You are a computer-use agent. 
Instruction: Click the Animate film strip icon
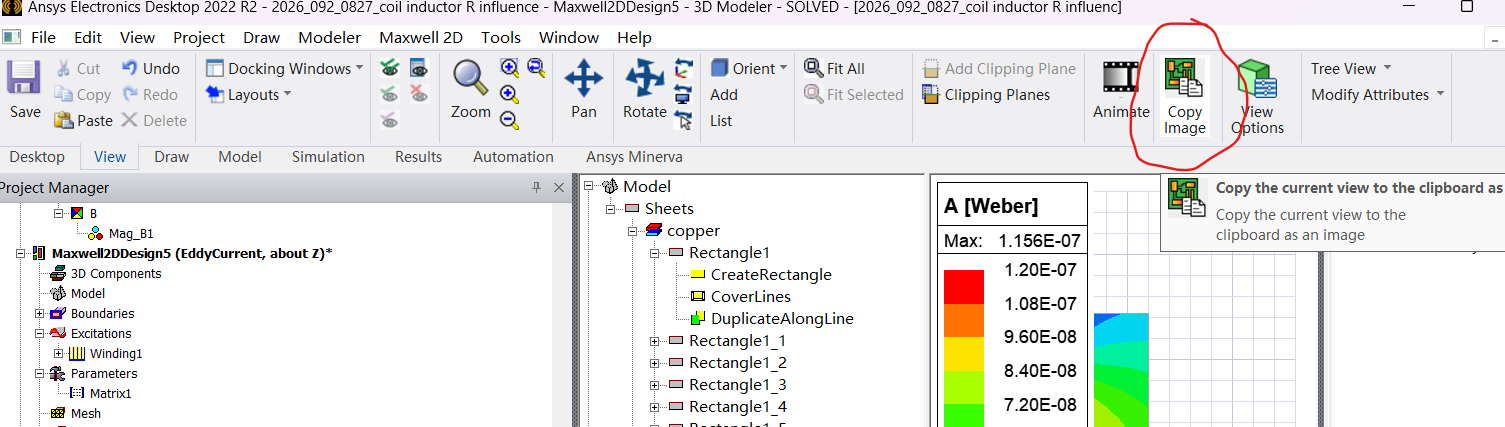click(x=1121, y=78)
